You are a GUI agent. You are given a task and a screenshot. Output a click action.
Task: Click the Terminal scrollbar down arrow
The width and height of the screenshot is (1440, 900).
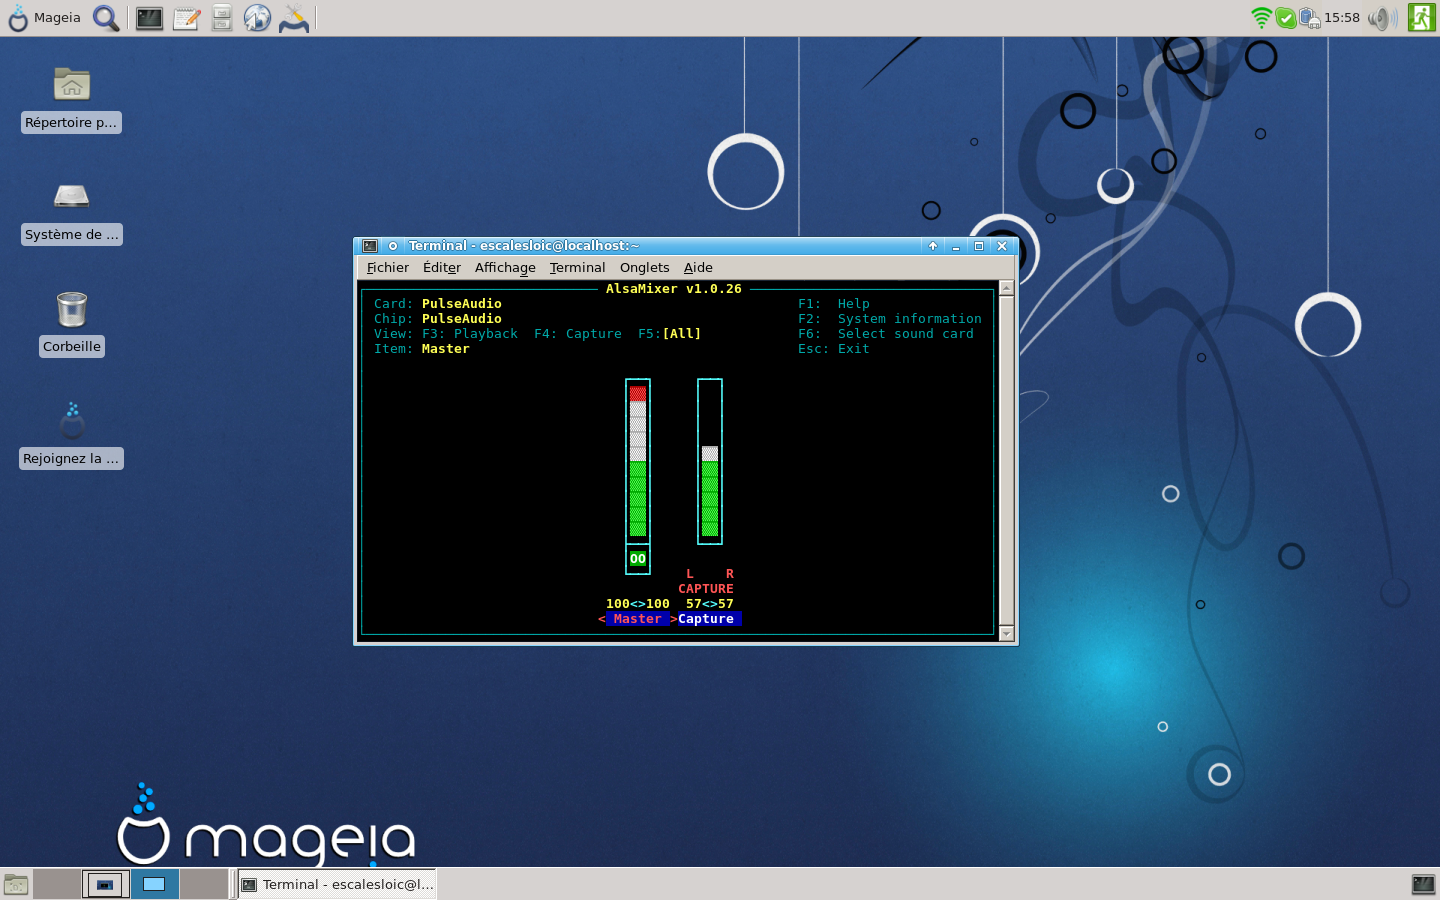click(1007, 634)
